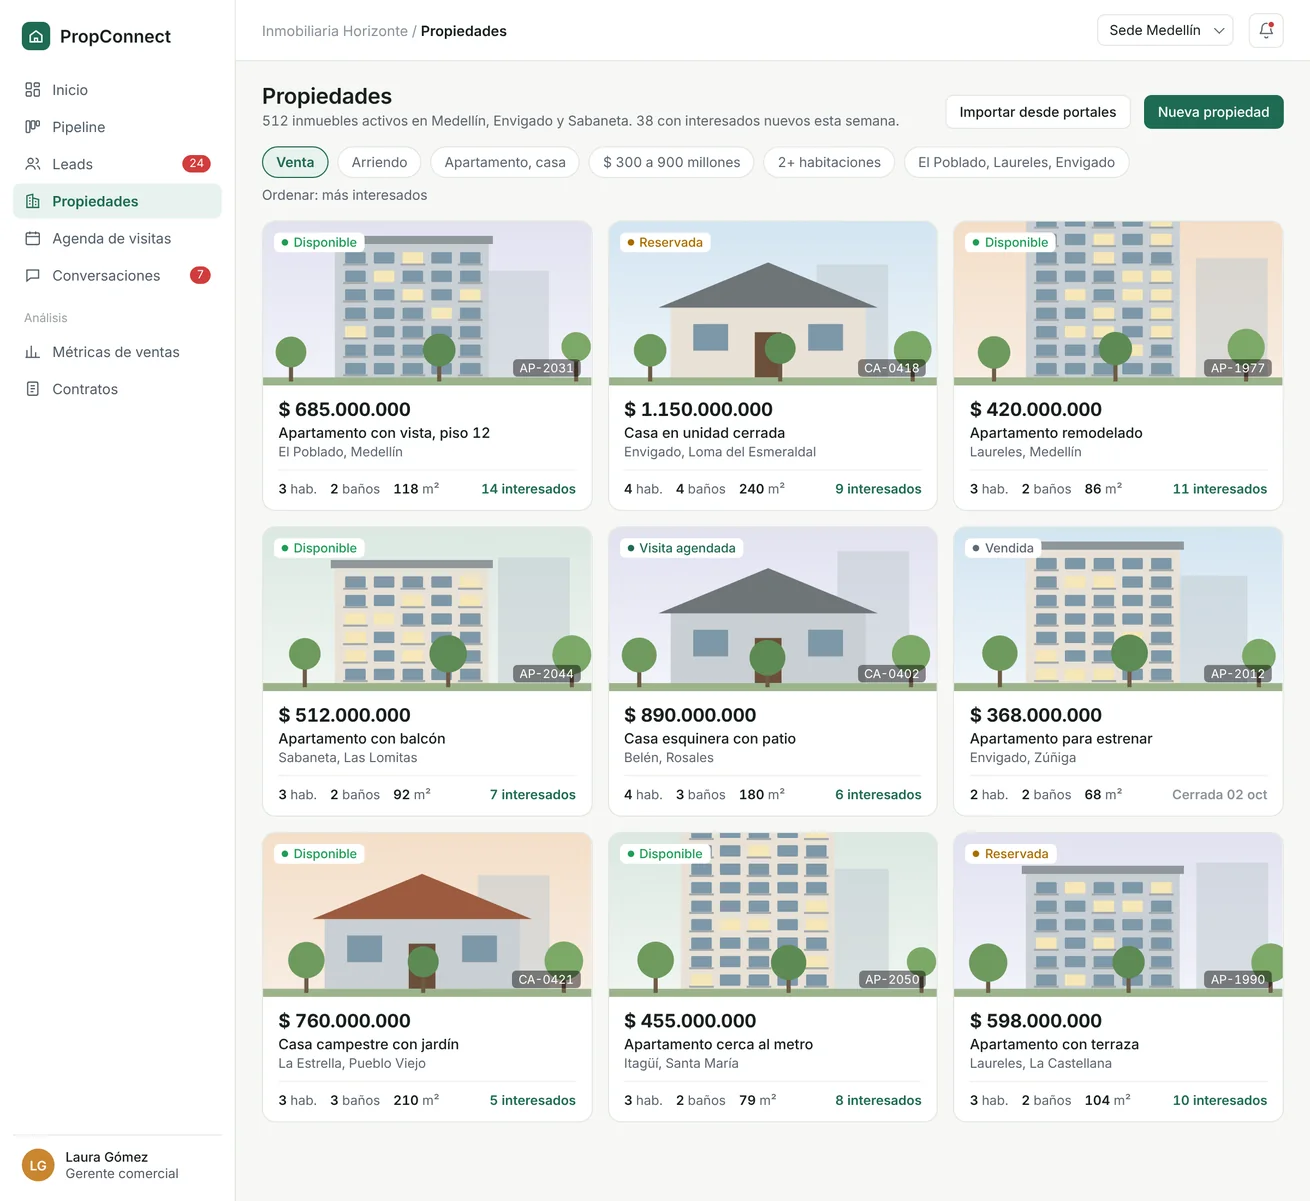Open the Pipeline section

(x=117, y=127)
